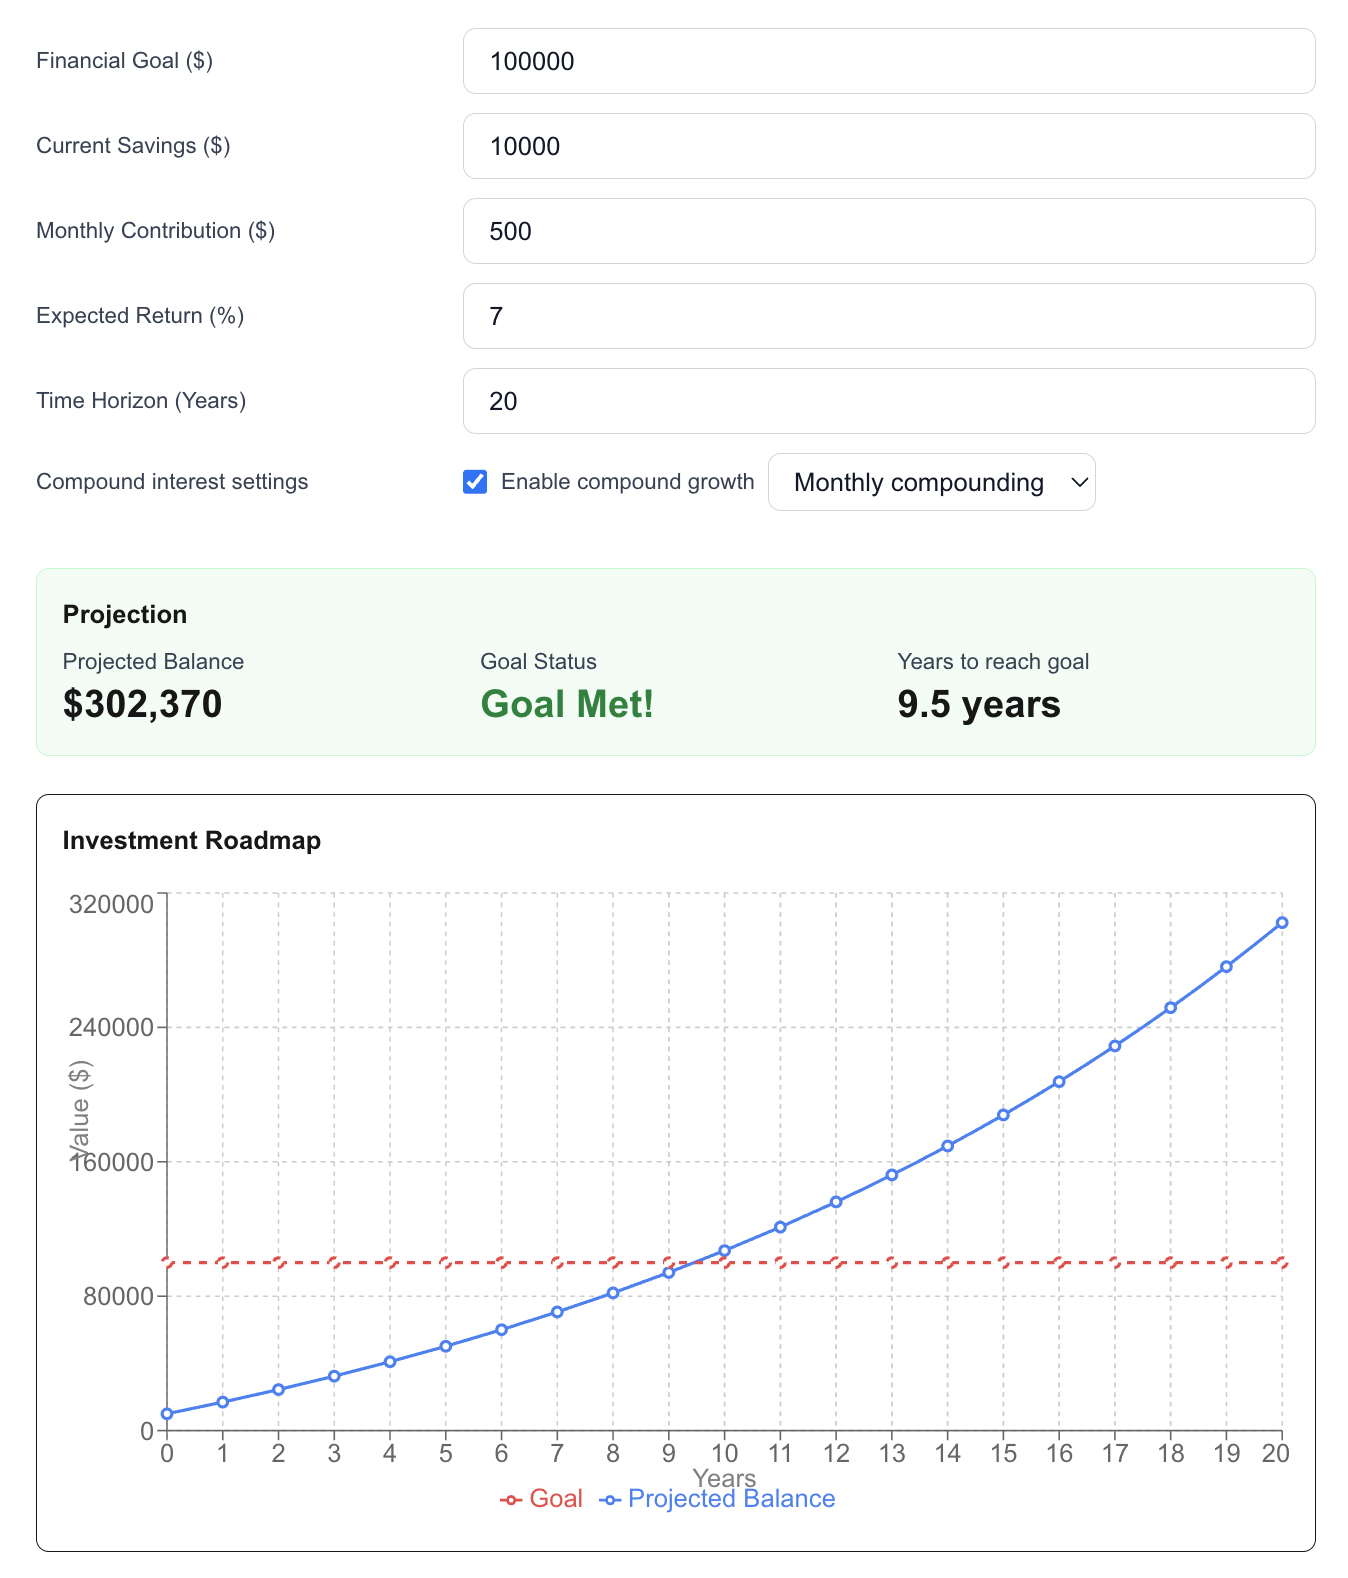Click the Current Savings input field
This screenshot has height=1578, width=1348.
888,146
